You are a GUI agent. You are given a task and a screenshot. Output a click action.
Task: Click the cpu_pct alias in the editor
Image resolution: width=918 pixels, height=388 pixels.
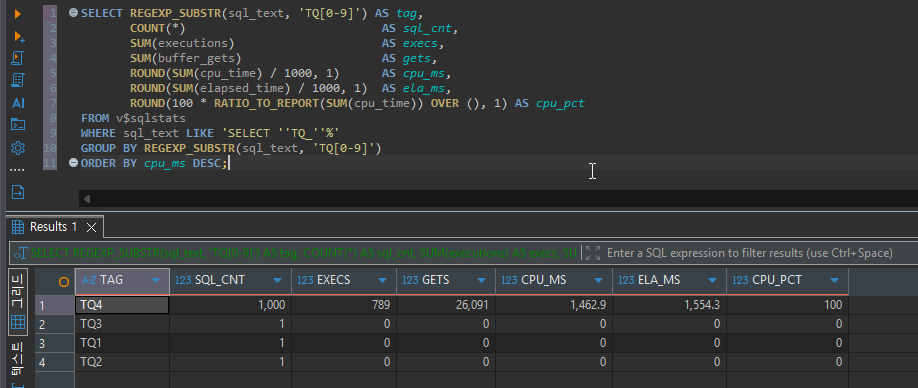pyautogui.click(x=560, y=104)
